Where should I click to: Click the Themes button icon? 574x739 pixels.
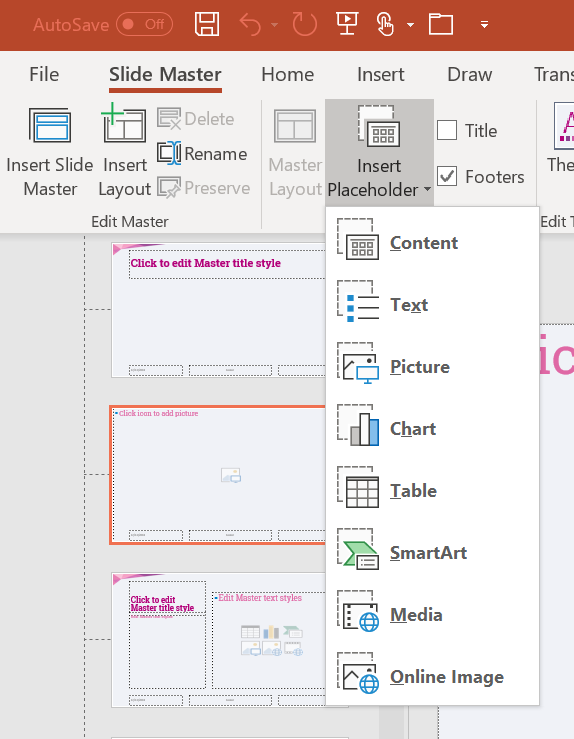point(564,126)
